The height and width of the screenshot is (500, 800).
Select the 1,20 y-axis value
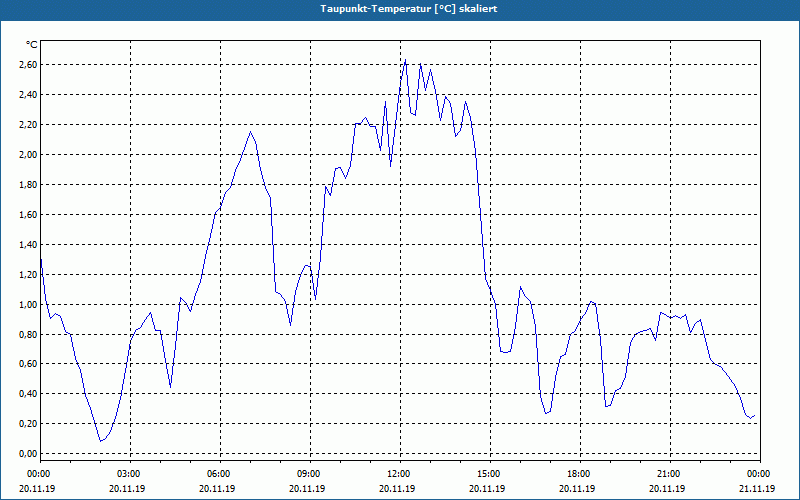(29, 274)
